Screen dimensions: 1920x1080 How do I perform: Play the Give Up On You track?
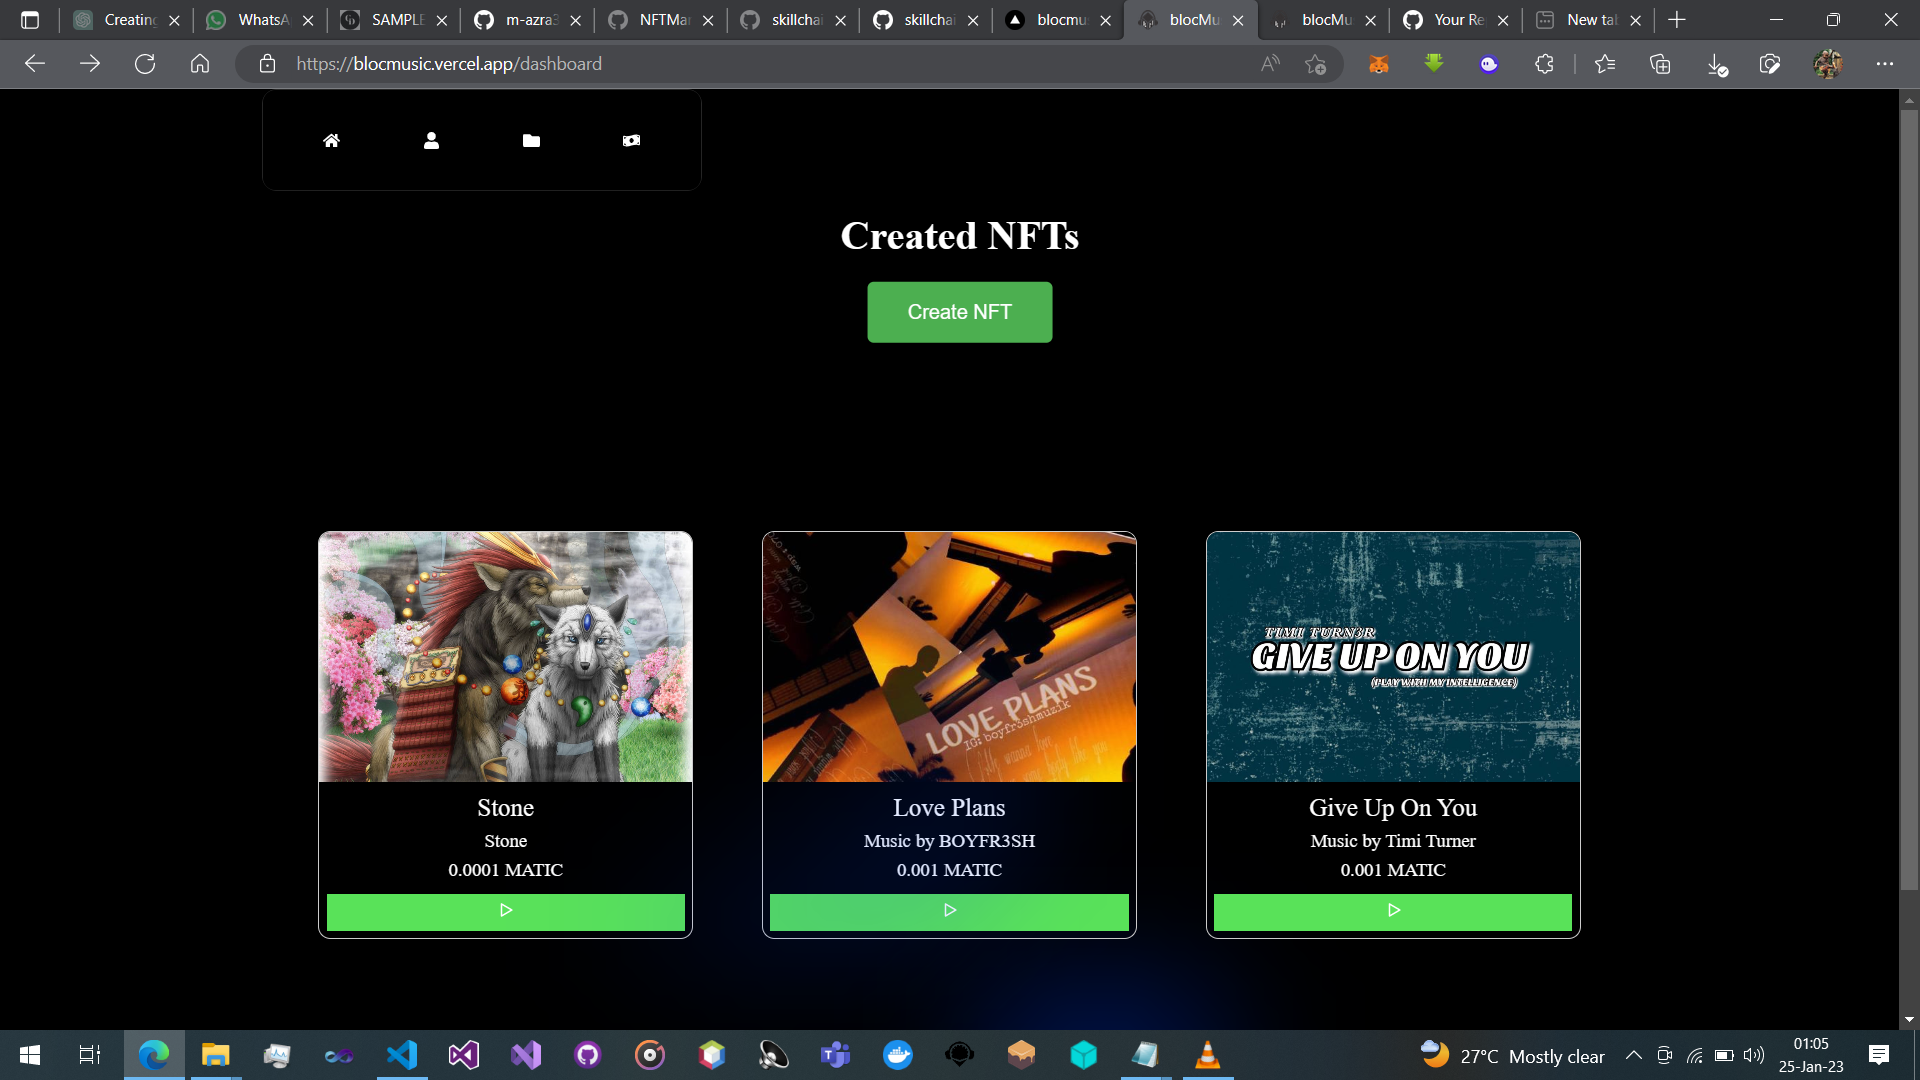point(1393,911)
